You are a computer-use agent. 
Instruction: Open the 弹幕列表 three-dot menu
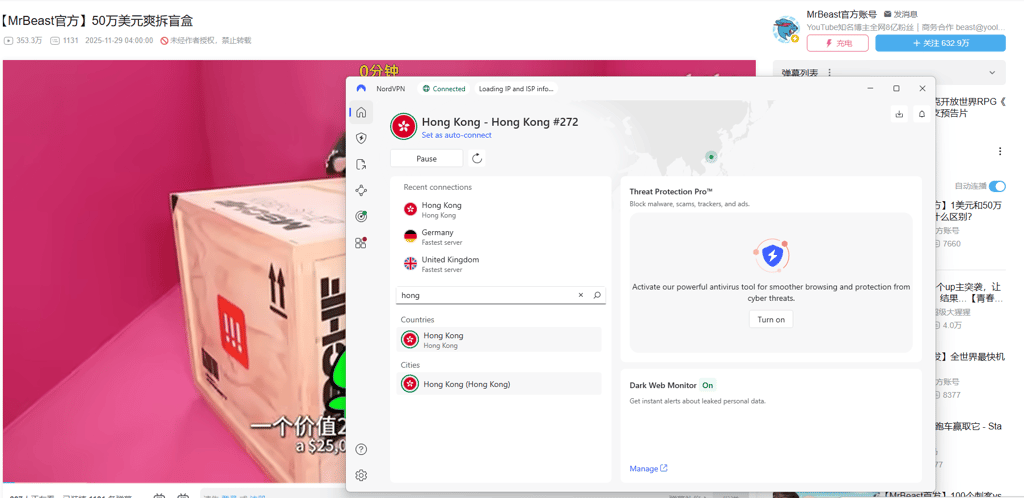829,72
